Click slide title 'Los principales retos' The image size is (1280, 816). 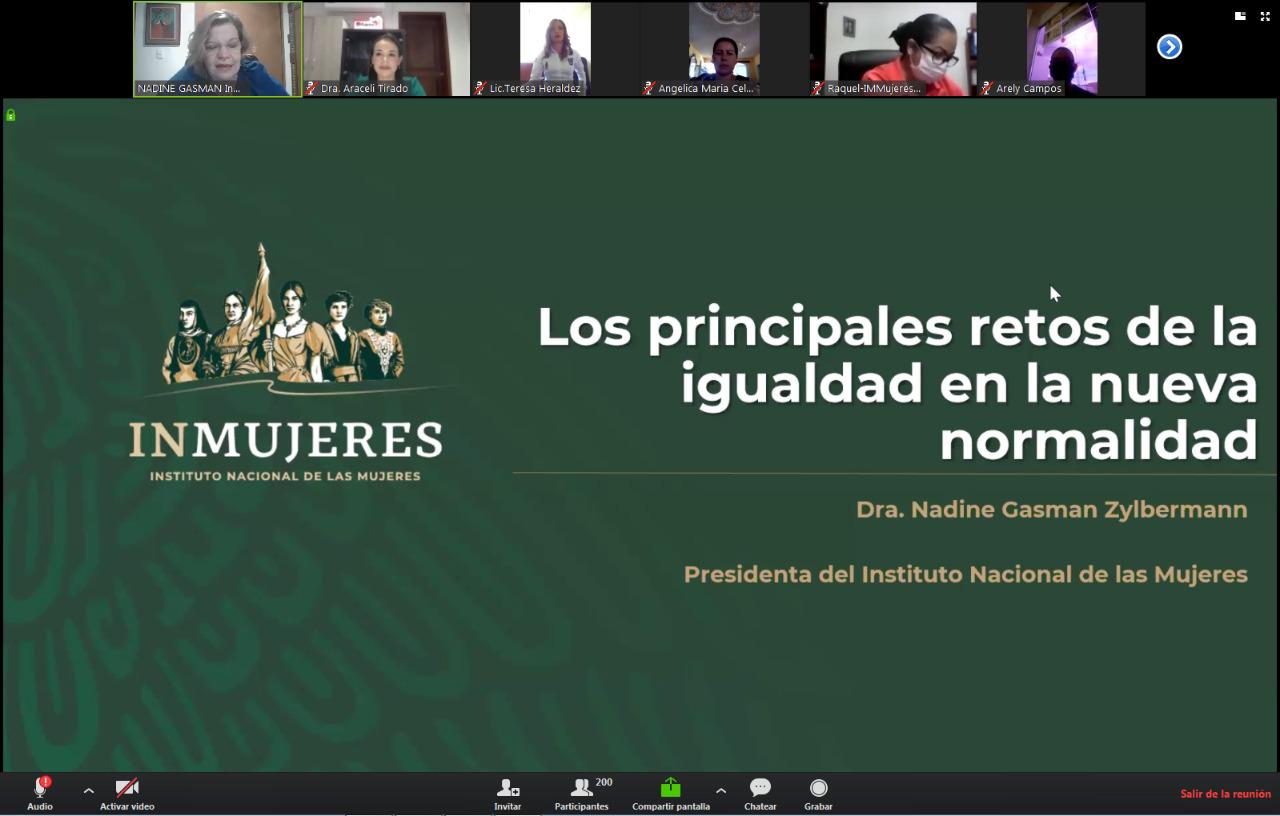point(898,384)
